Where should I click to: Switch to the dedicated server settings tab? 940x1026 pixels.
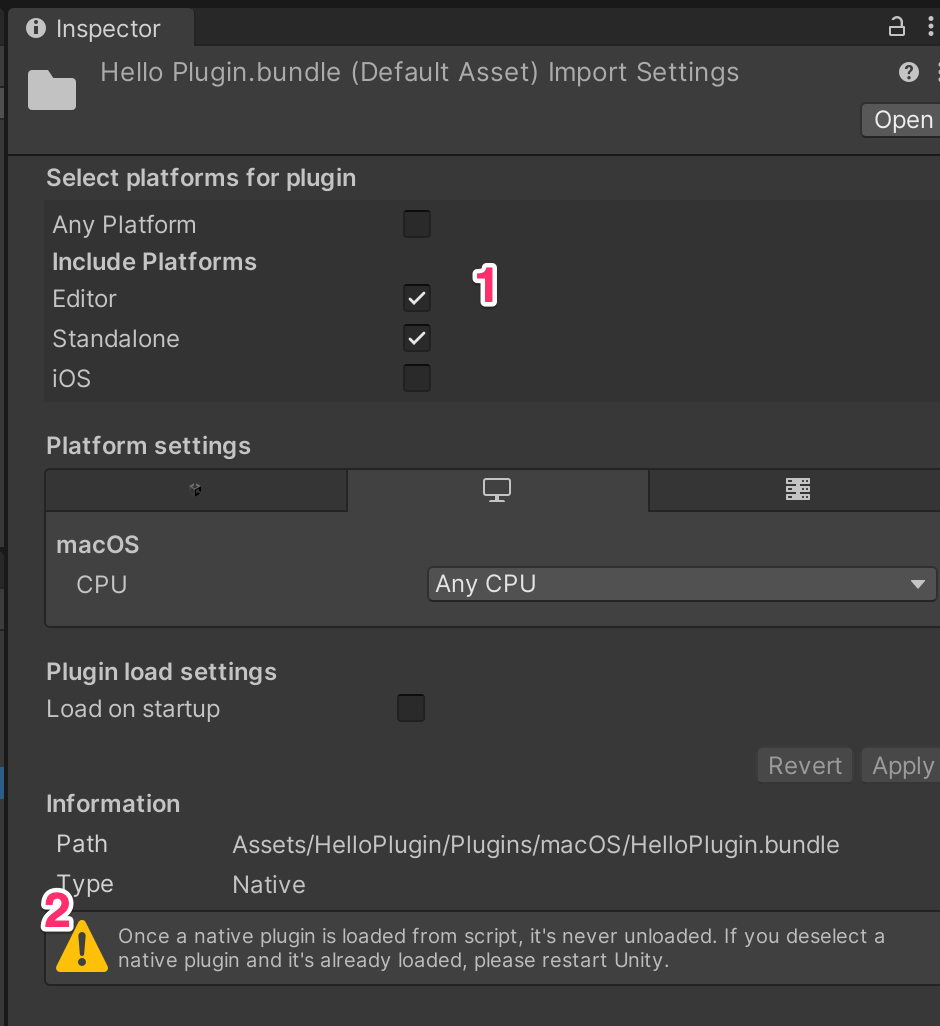797,489
